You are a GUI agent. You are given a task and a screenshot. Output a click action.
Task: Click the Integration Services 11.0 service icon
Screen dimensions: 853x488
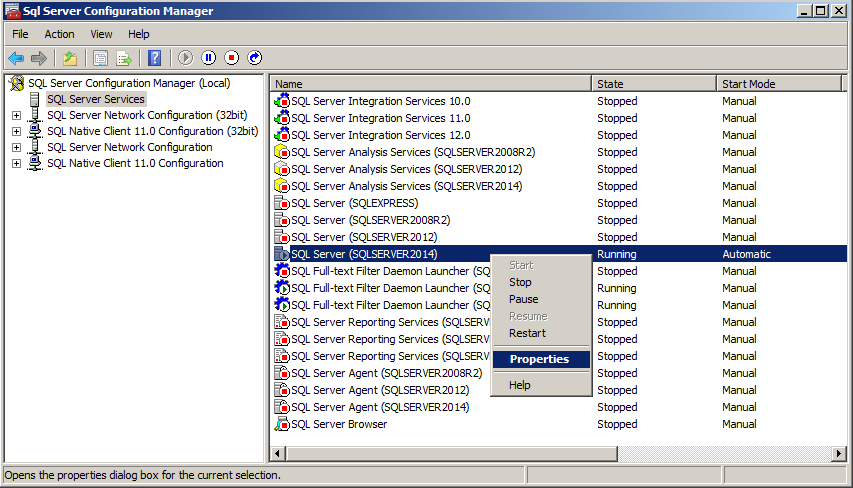(x=282, y=118)
